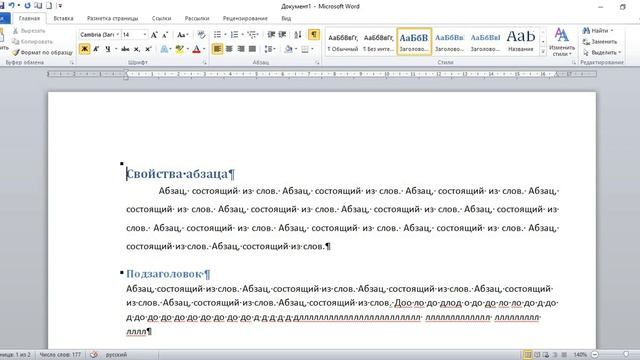Click the redo icon in quick access
640x360 pixels.
[27, 6]
